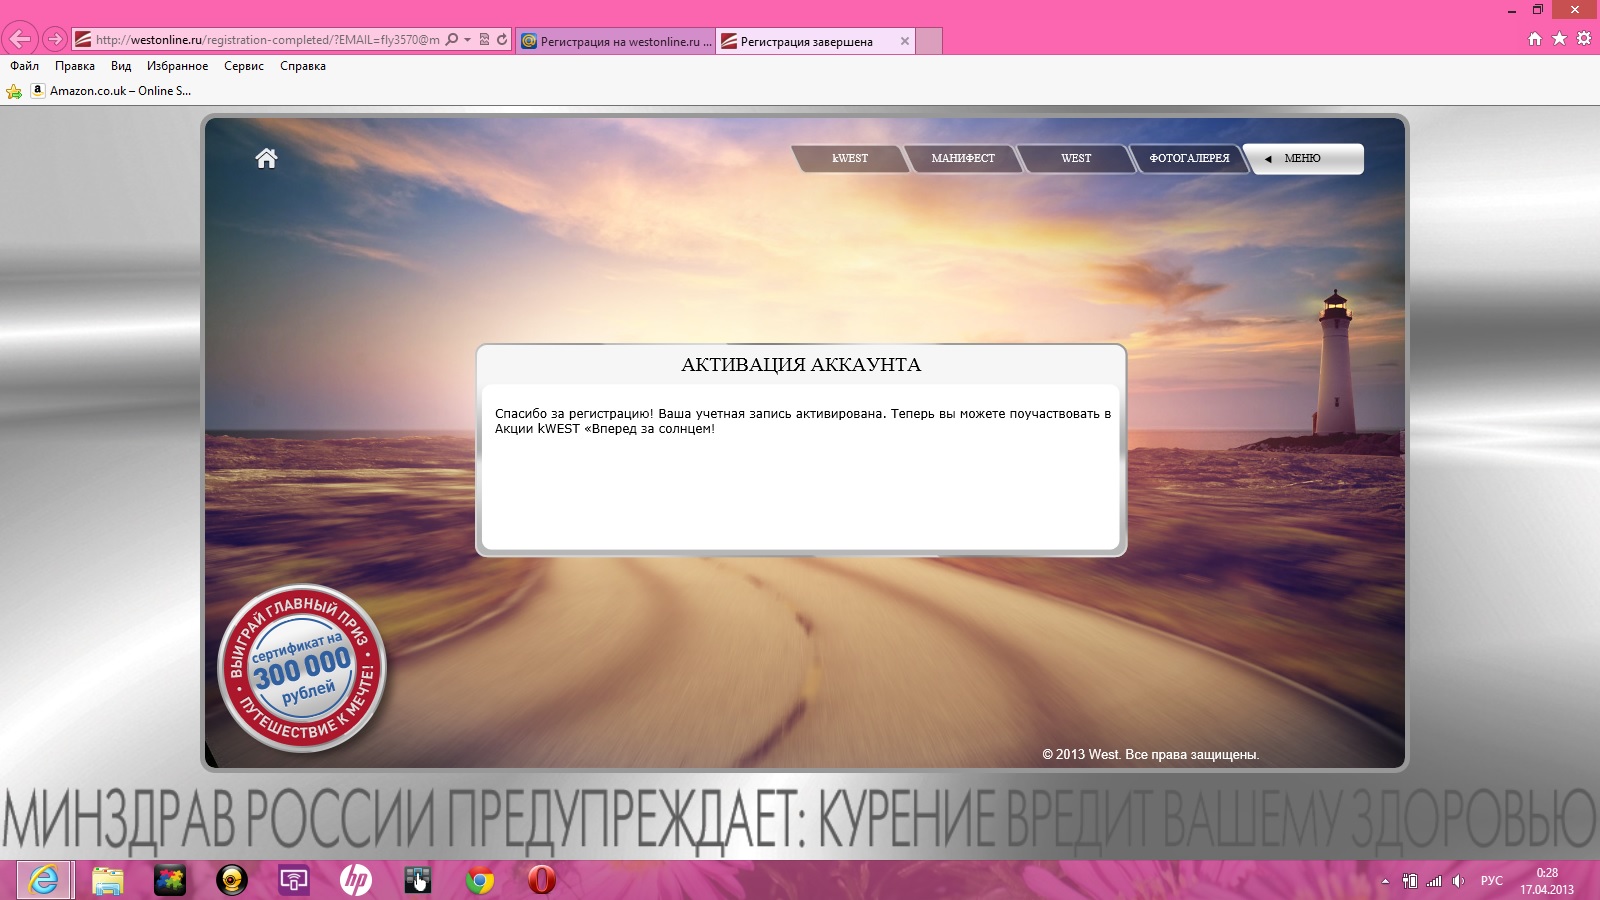Close the 'Регистрация завершена' tab
The width and height of the screenshot is (1600, 900).
[905, 41]
